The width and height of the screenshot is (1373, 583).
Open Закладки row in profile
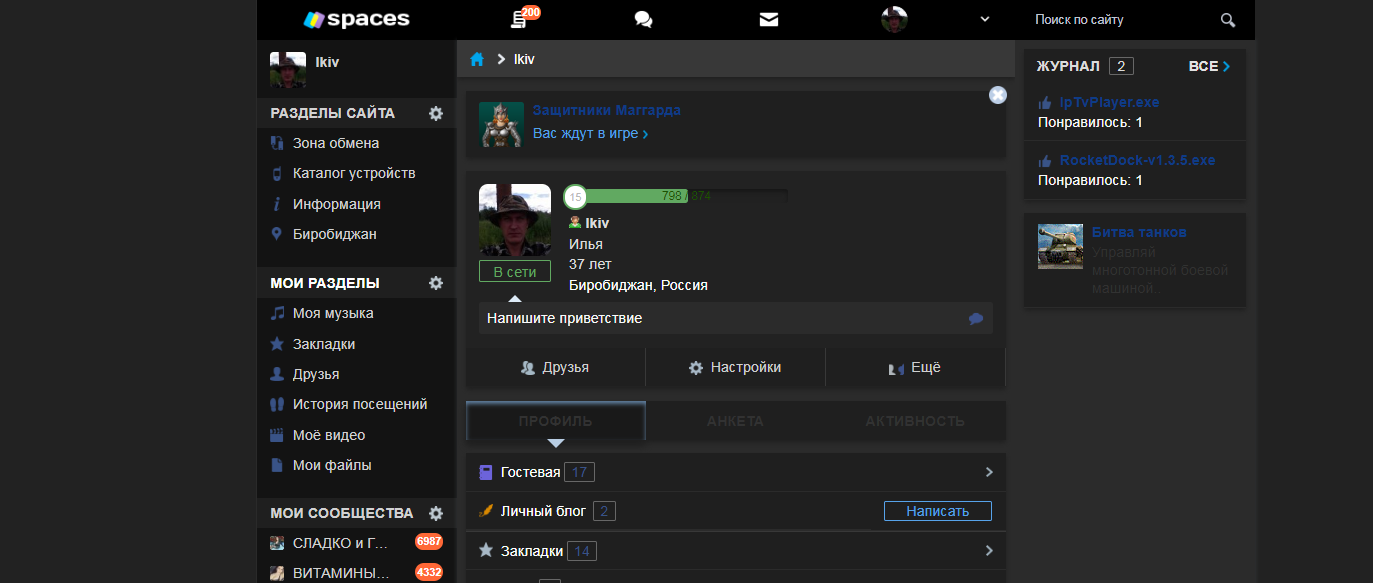point(736,550)
